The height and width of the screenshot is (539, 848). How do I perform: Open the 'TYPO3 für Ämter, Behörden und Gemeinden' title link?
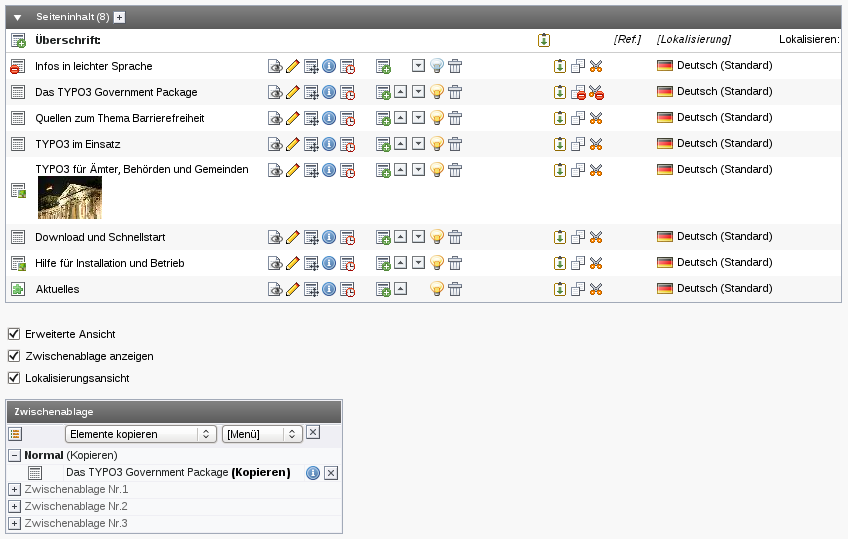tap(141, 169)
